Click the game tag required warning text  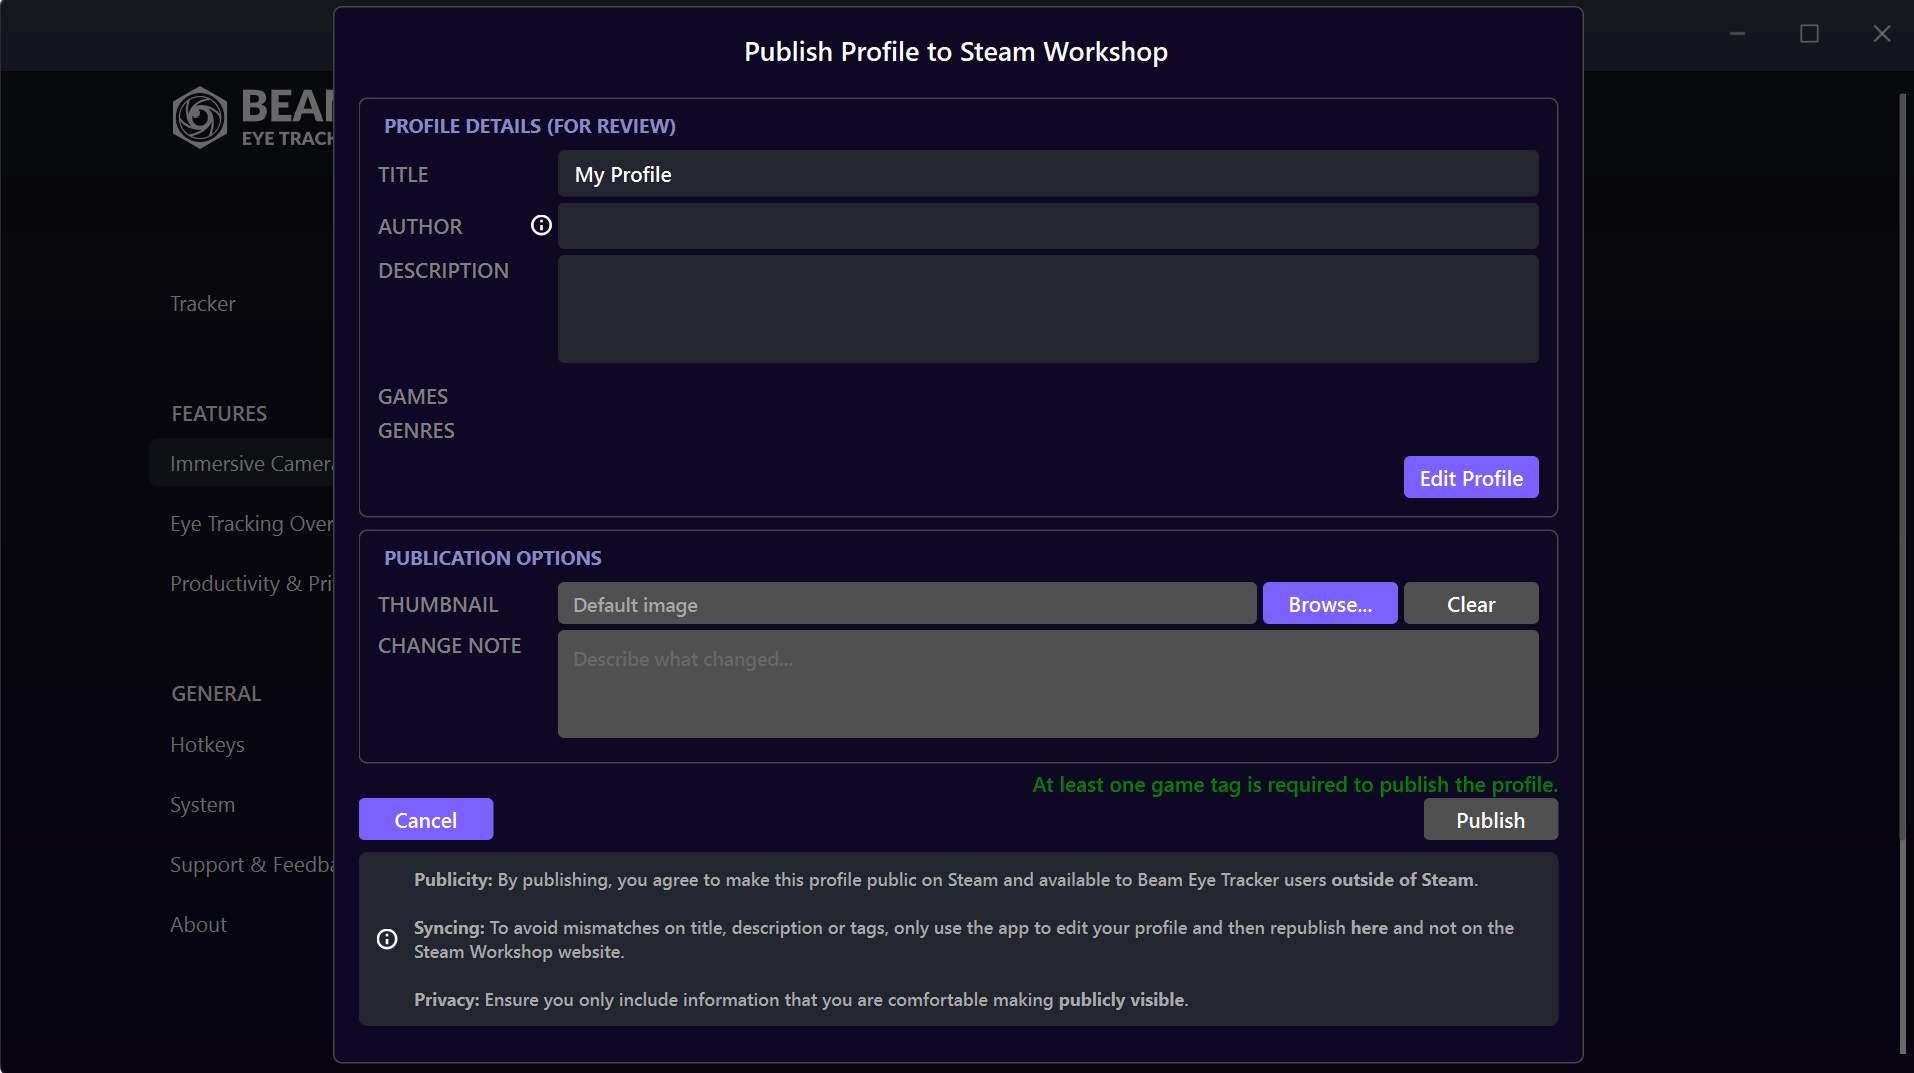pos(1295,785)
